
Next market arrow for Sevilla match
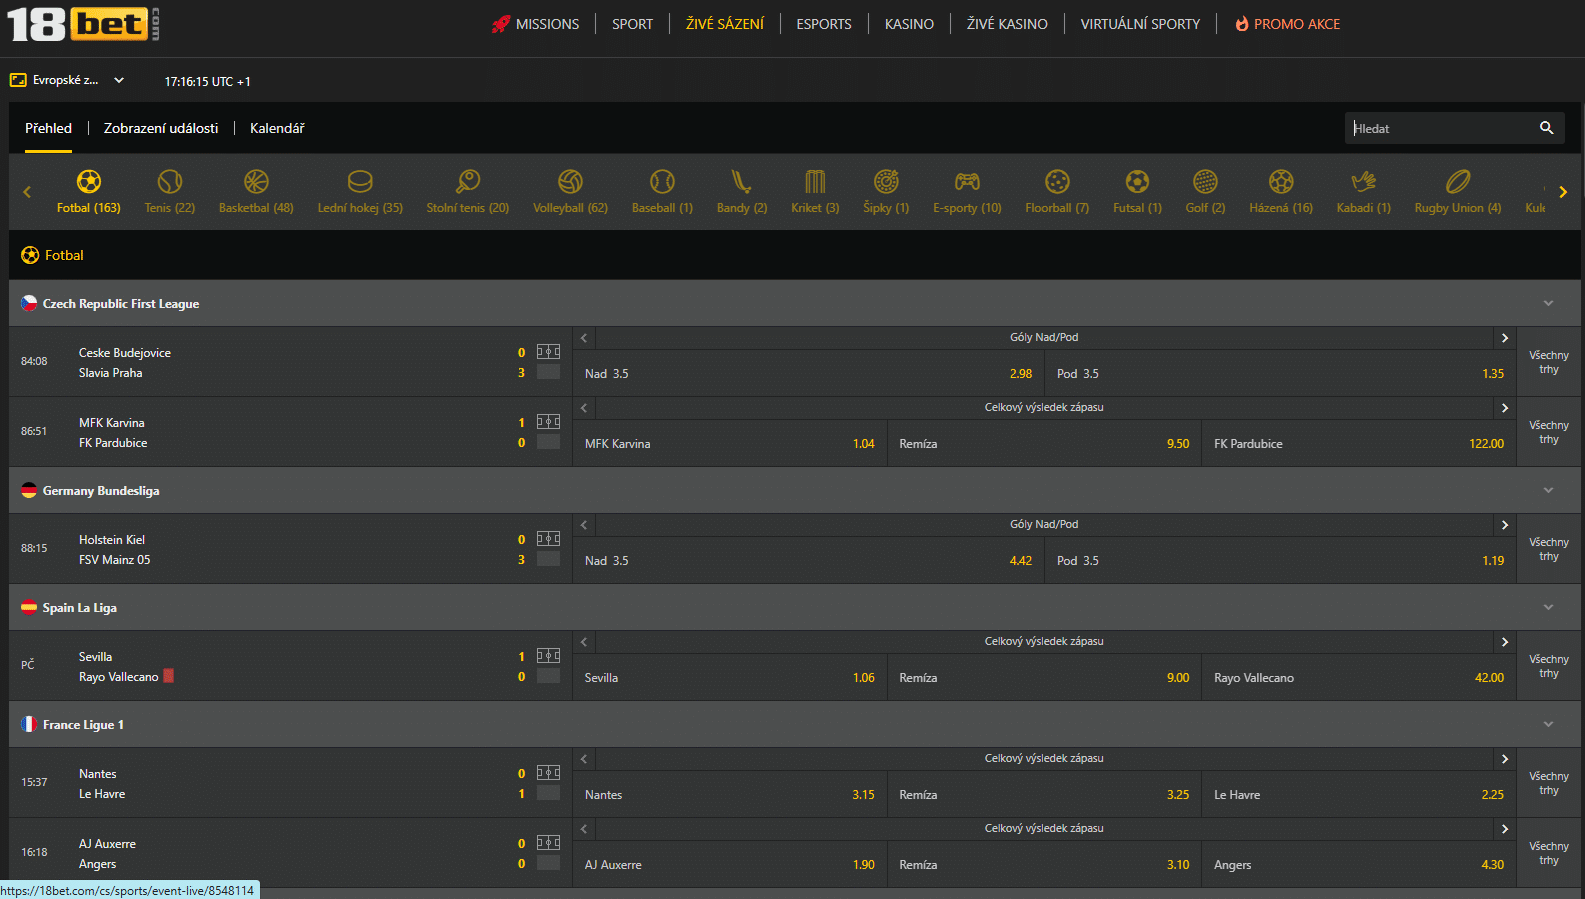click(1504, 642)
